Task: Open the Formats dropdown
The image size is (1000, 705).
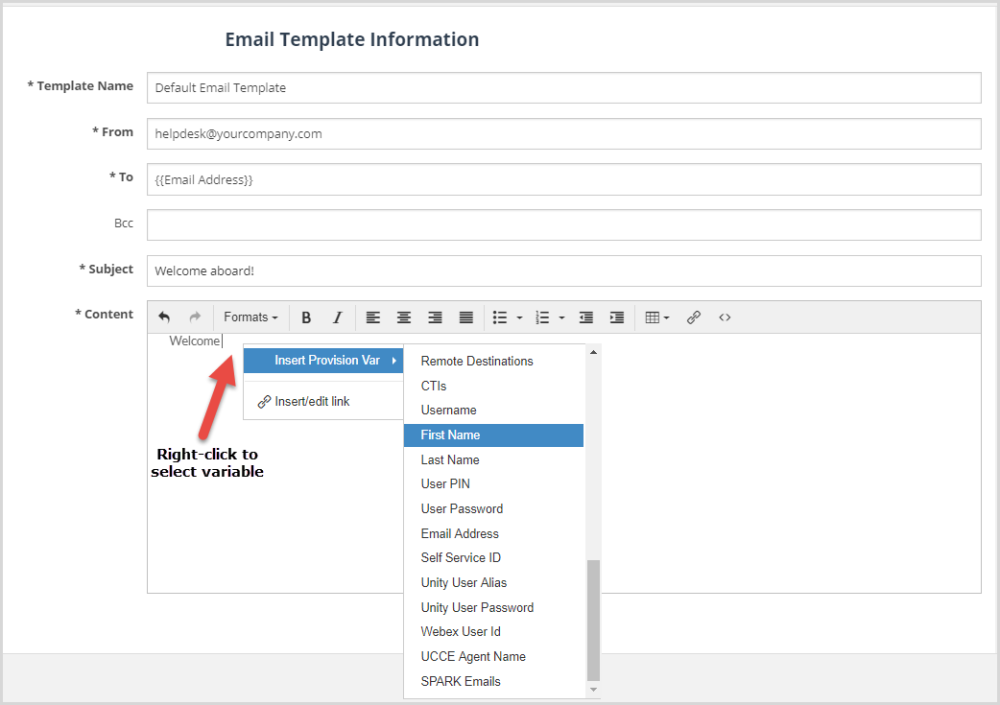Action: (251, 317)
